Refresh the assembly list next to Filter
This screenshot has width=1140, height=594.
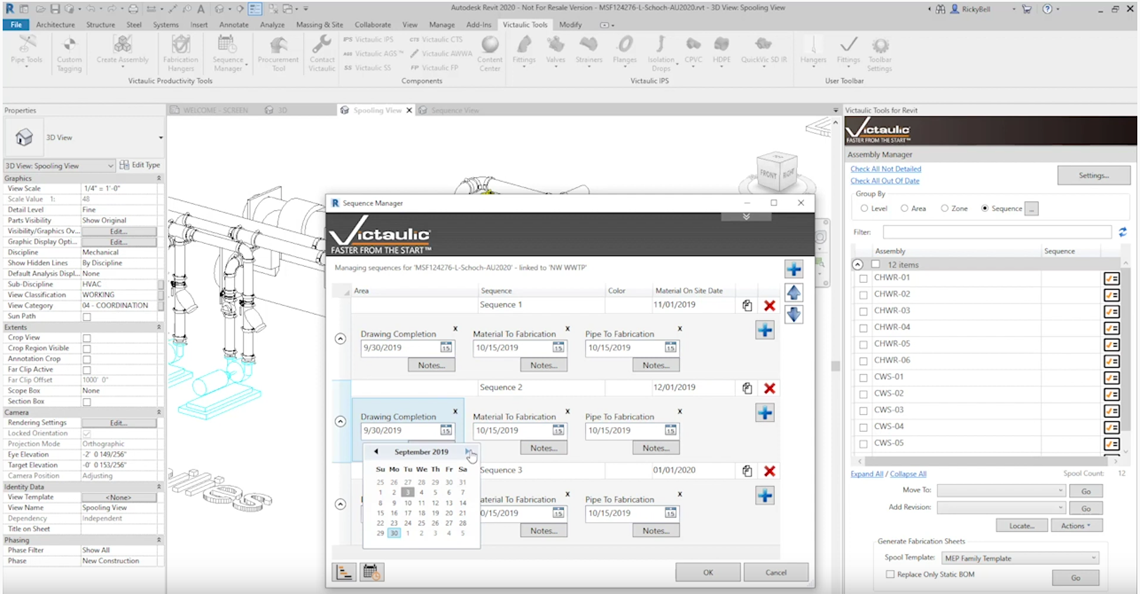click(1123, 232)
